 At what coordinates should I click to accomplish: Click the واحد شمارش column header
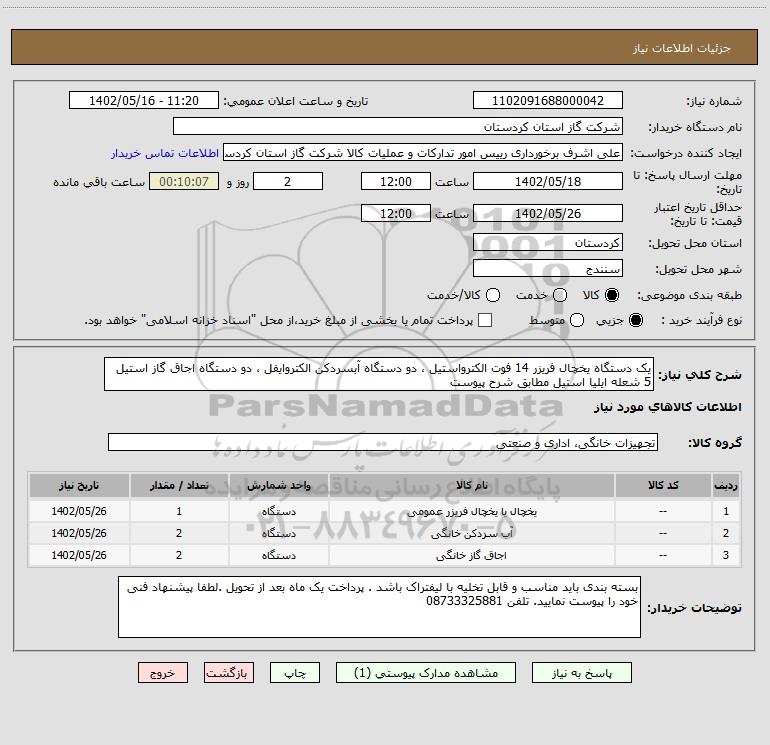[x=278, y=485]
